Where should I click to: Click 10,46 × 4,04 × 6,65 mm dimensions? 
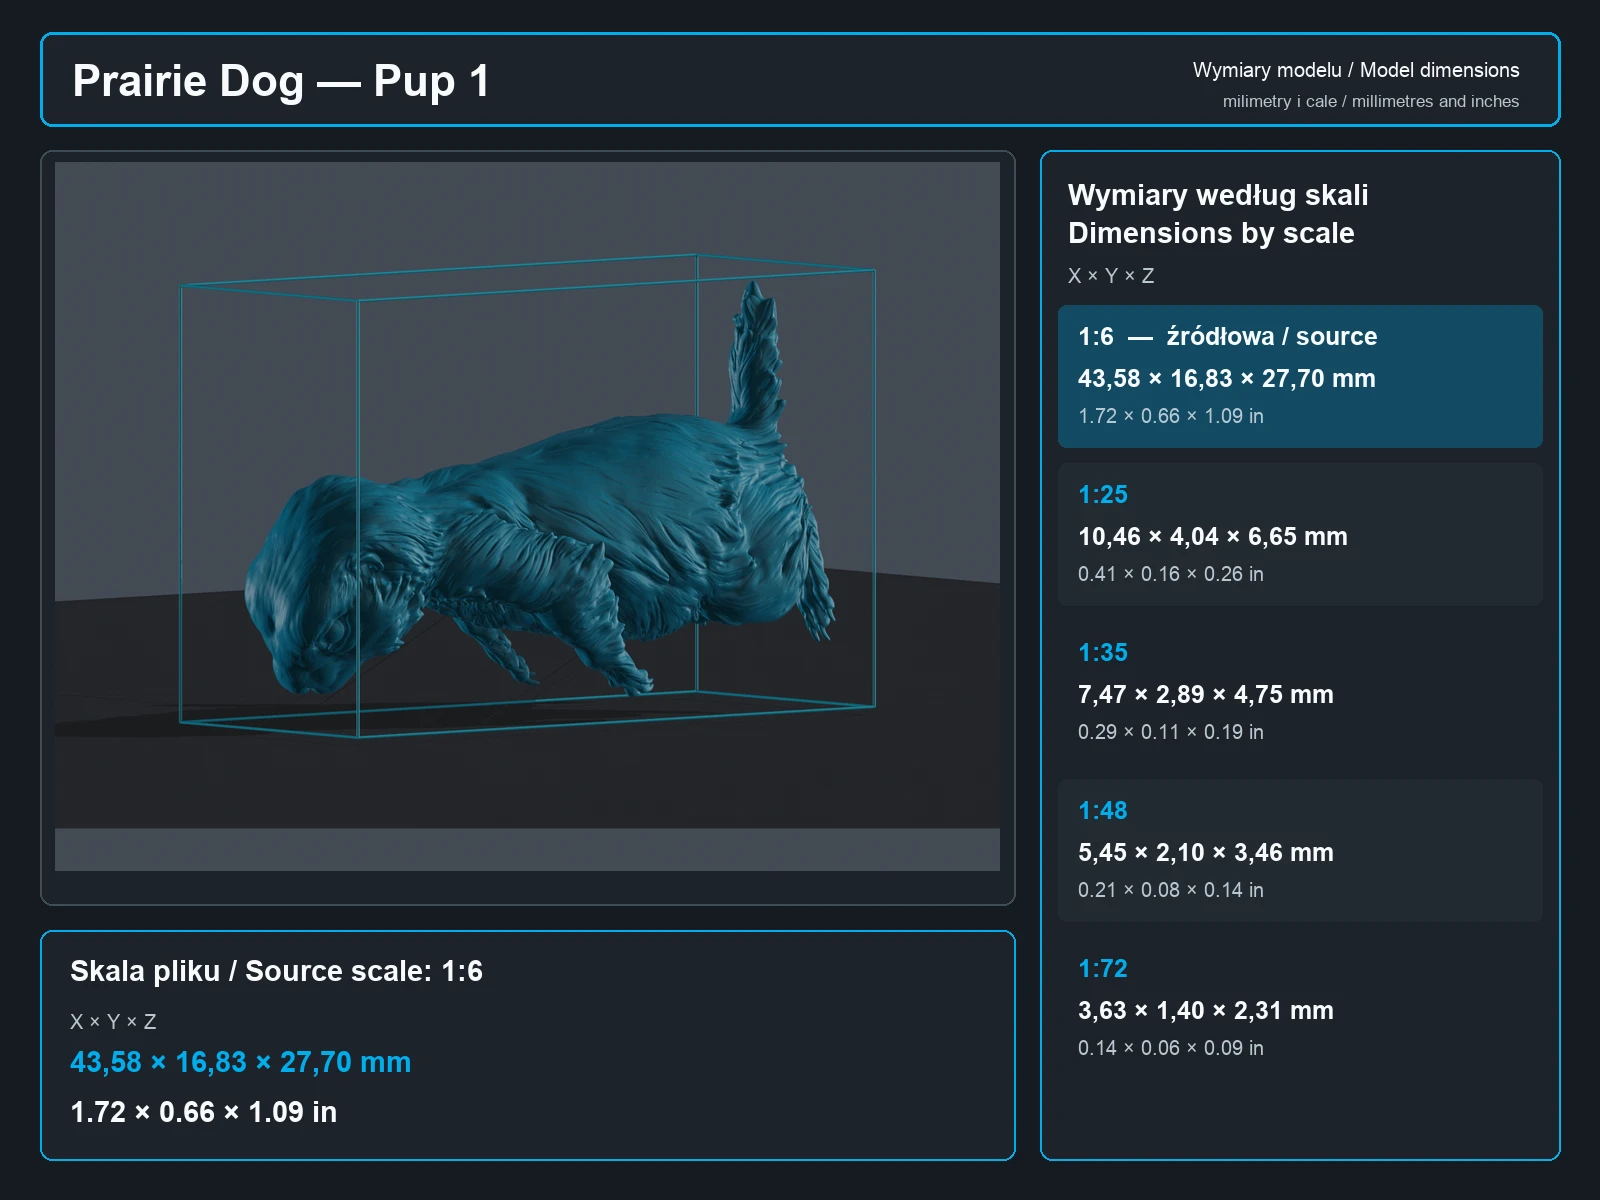point(1213,537)
